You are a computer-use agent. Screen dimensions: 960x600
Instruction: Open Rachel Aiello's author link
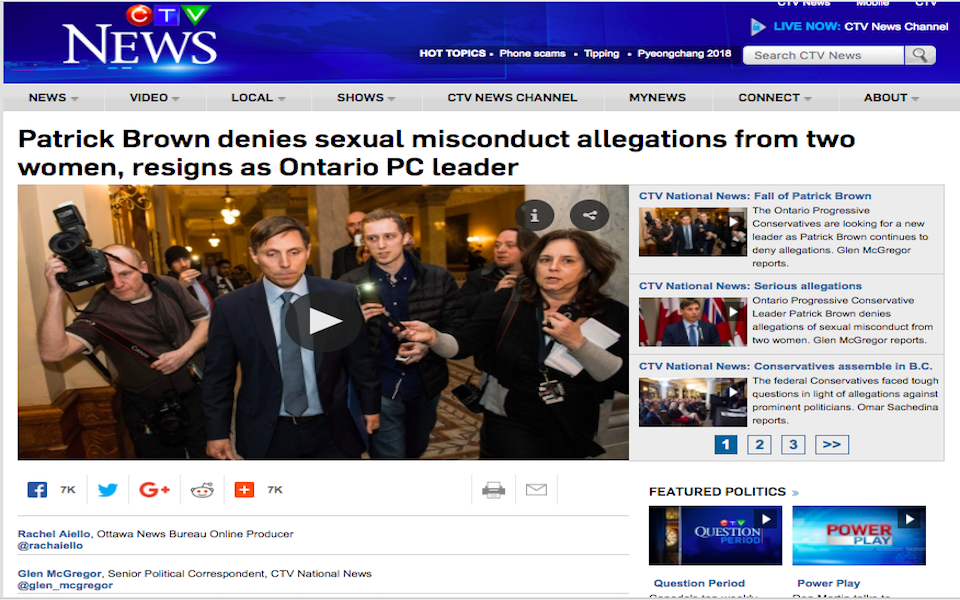pyautogui.click(x=54, y=534)
